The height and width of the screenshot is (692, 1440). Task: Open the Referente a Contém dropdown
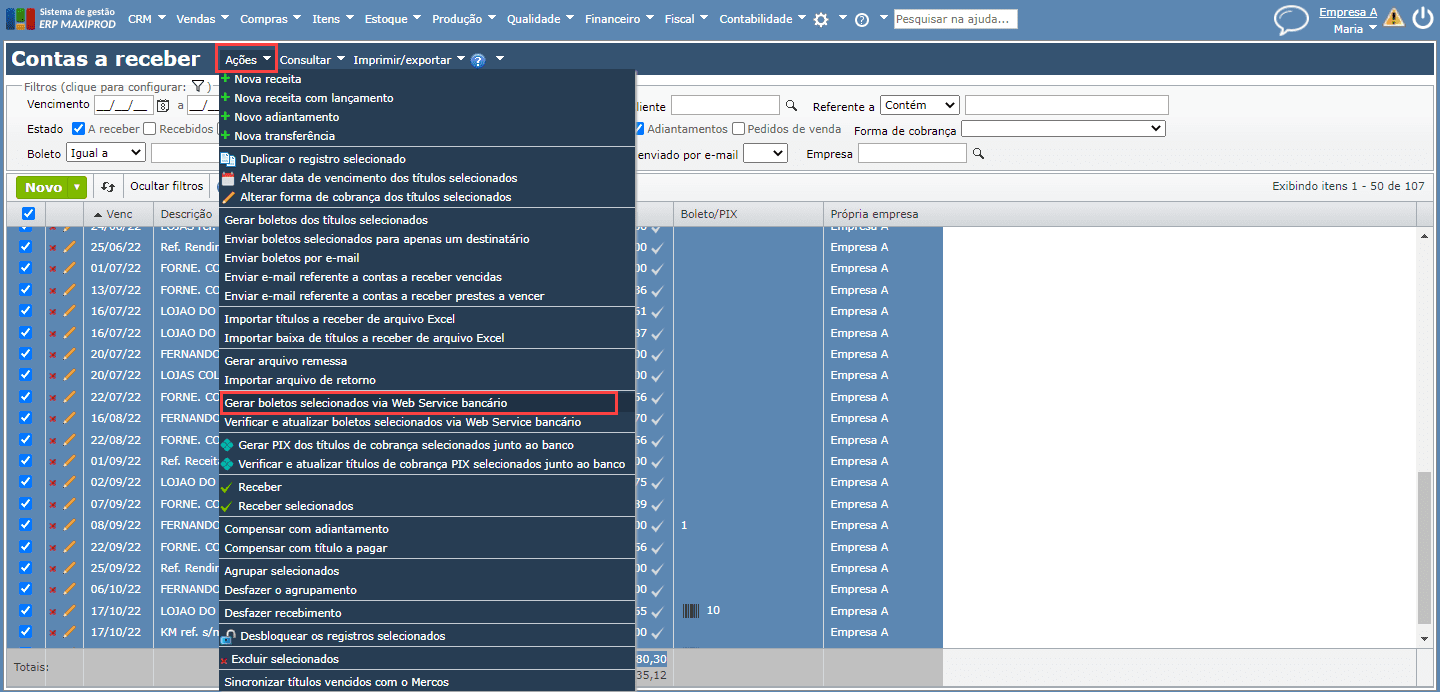(x=920, y=105)
